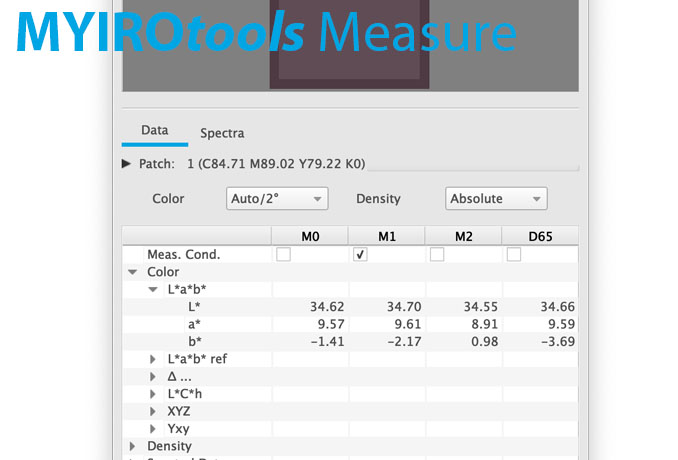The height and width of the screenshot is (460, 678).
Task: Select the D65 column header
Action: (540, 236)
